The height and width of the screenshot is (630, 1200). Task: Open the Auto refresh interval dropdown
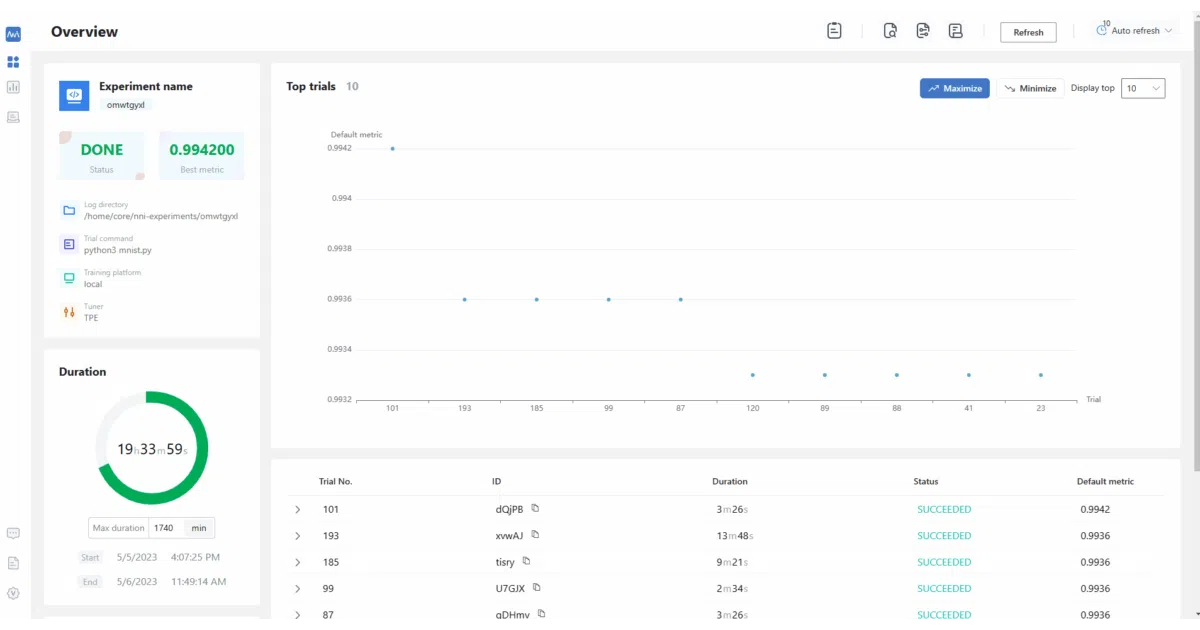pos(1135,31)
